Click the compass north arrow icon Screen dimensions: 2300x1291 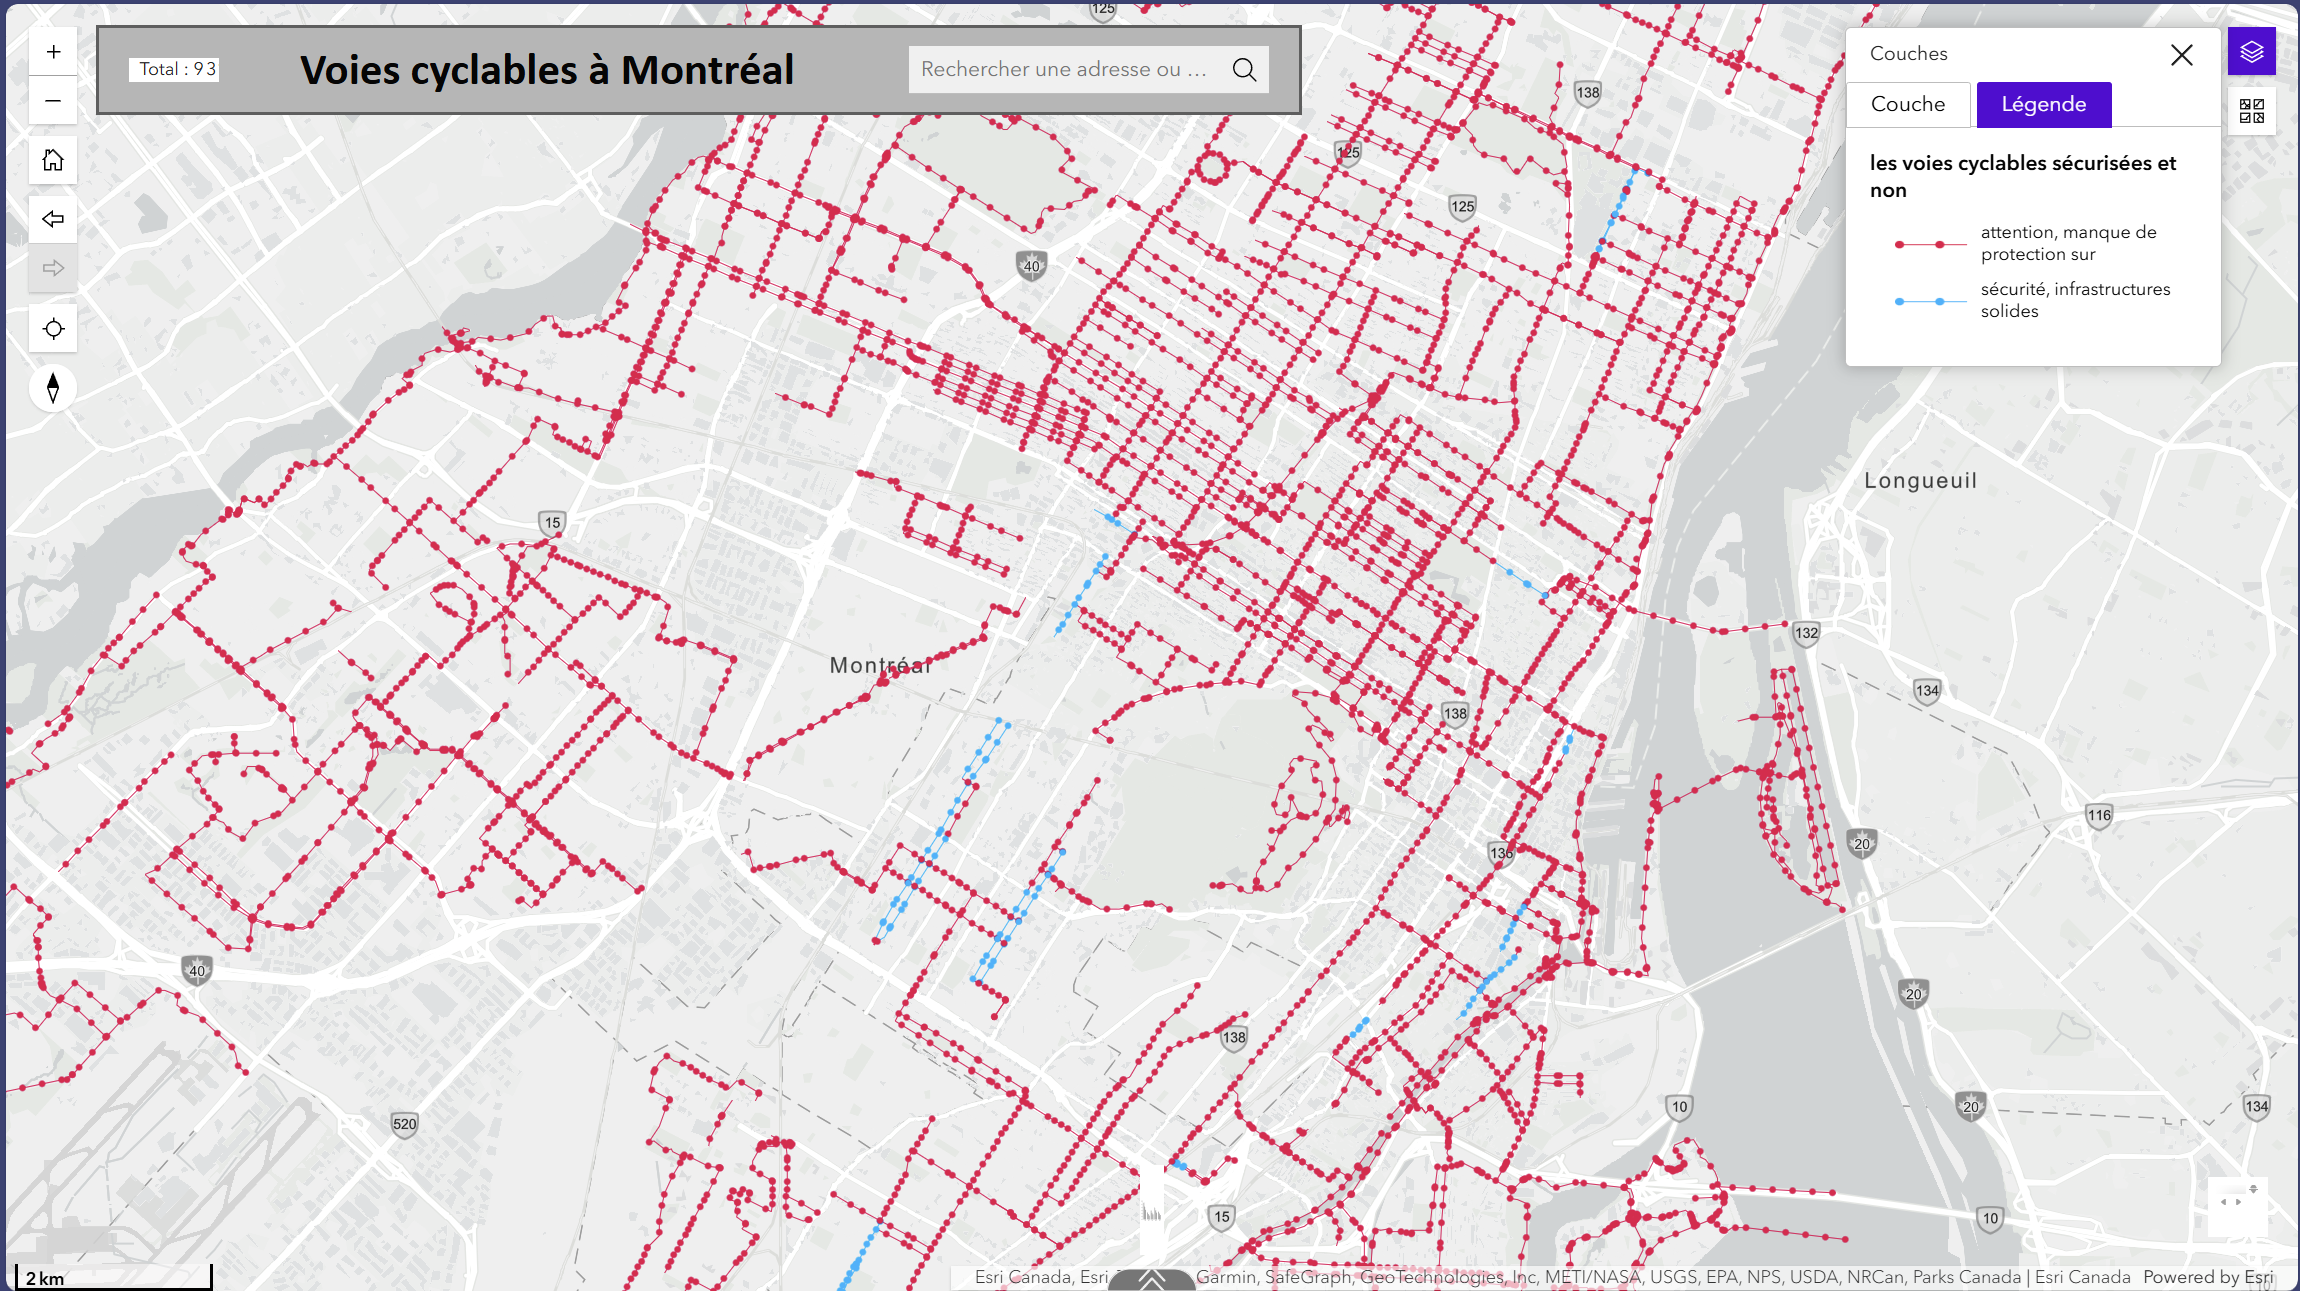[x=52, y=388]
